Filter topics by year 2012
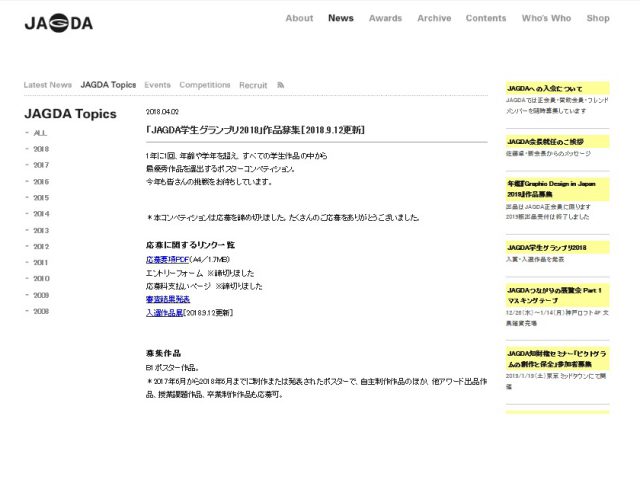 coord(41,247)
